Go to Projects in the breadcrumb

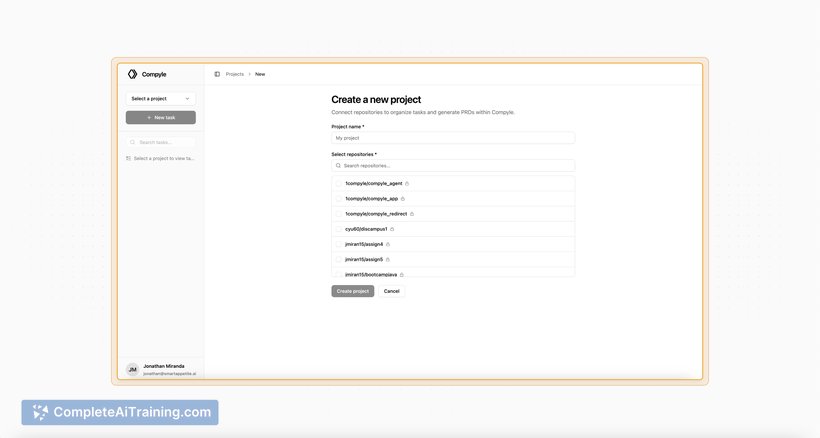click(x=235, y=74)
